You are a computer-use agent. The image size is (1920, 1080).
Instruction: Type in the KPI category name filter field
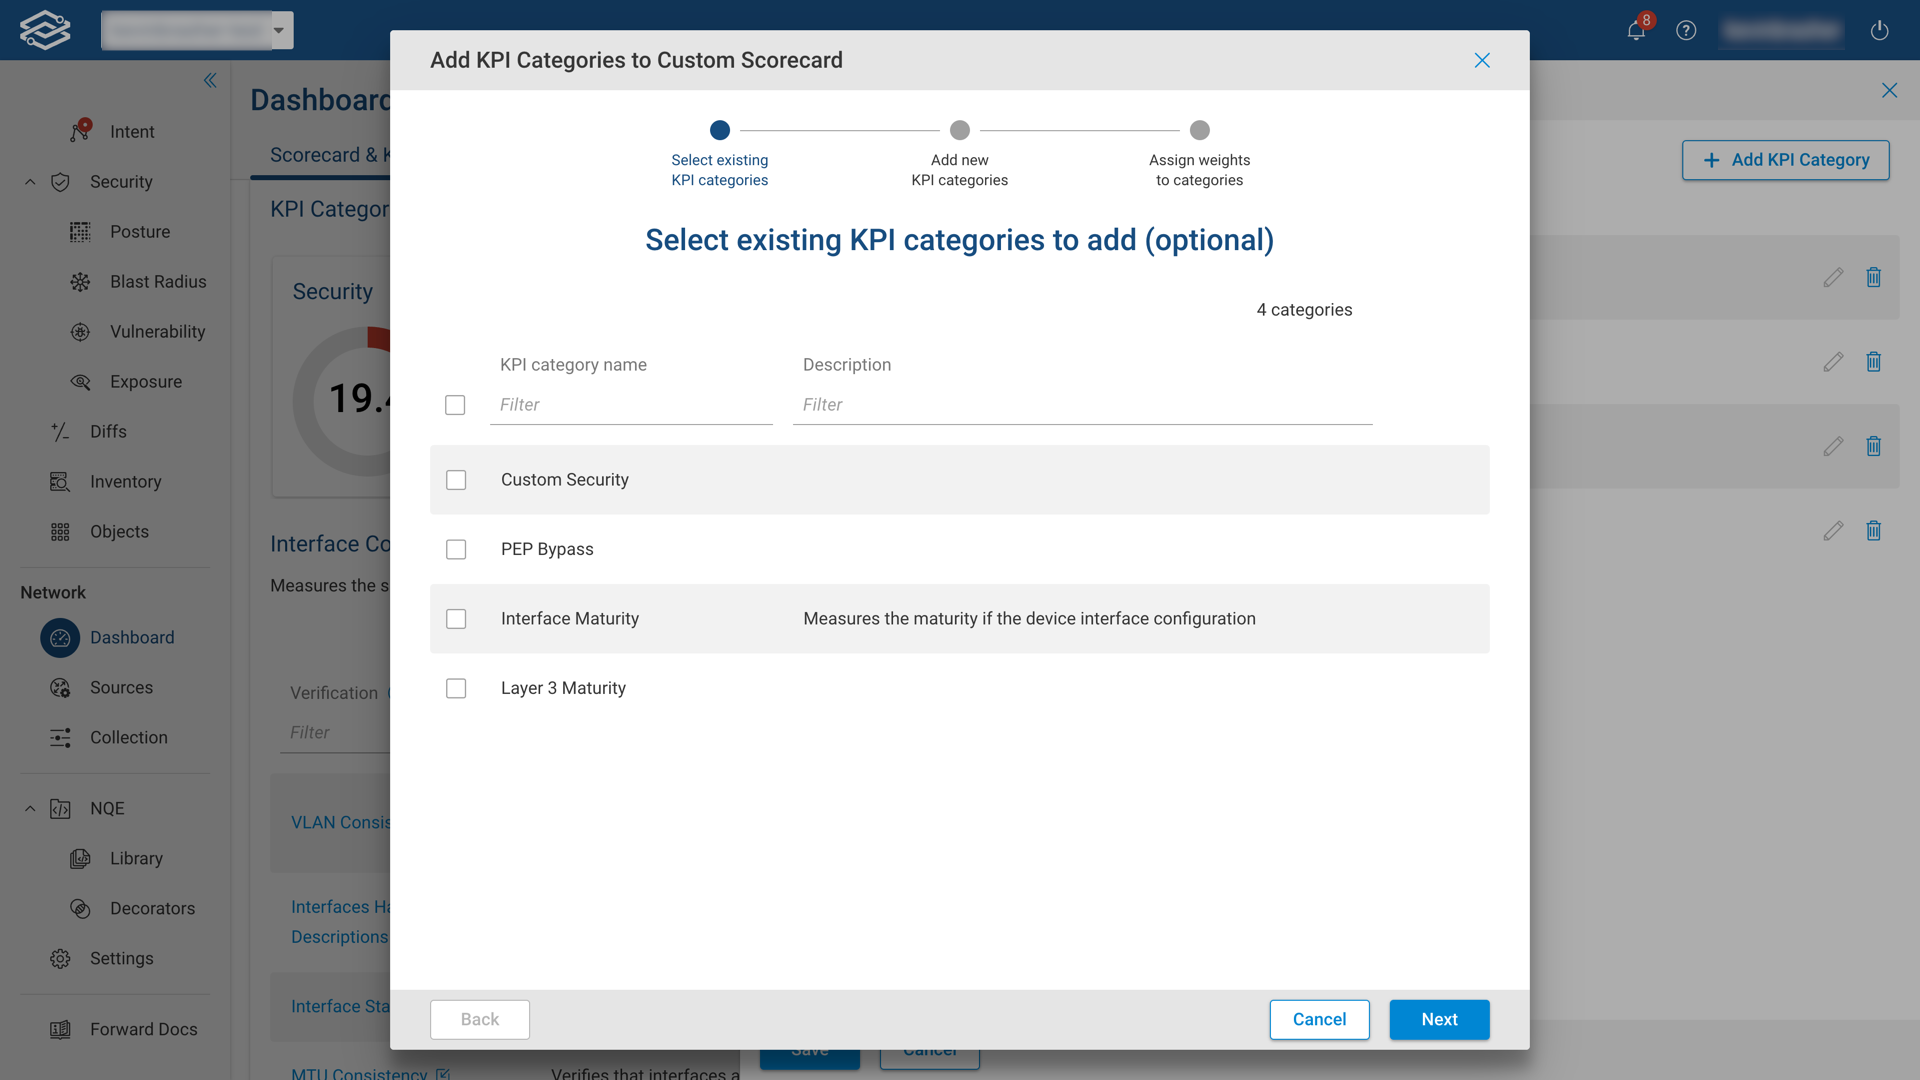tap(630, 404)
